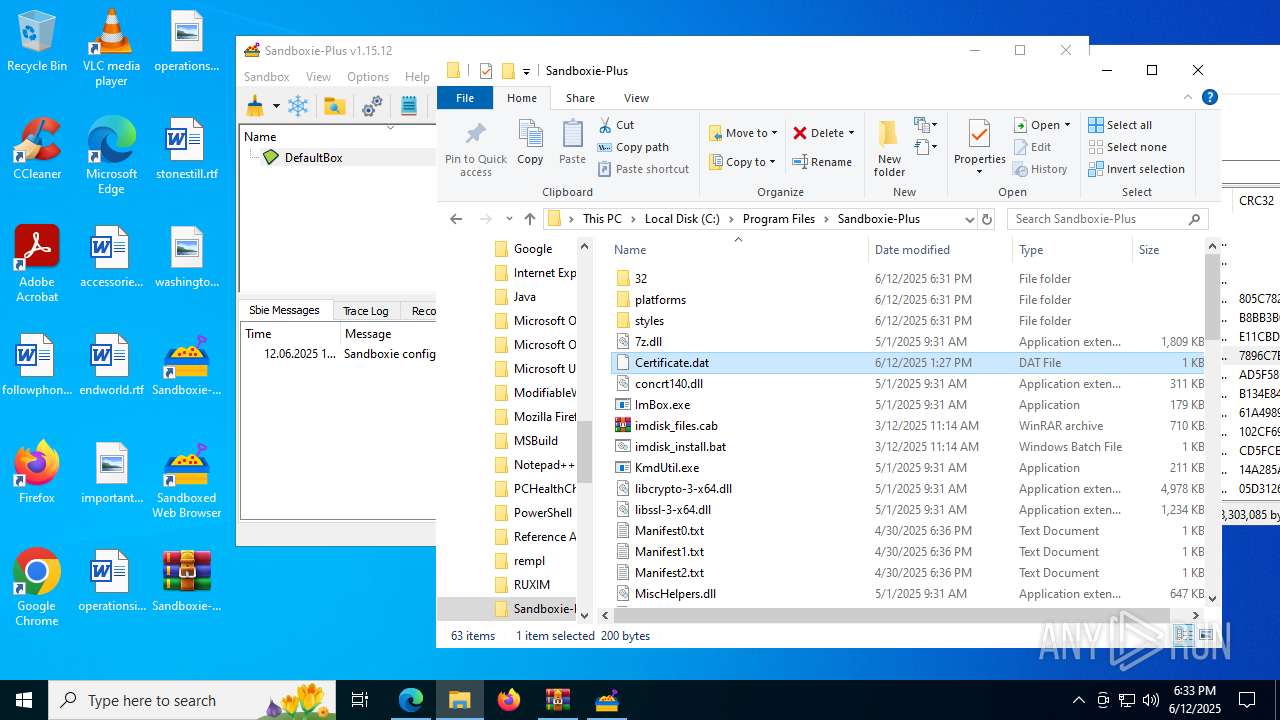Click the Back navigation arrow
Screen dimensions: 1280x720
tap(457, 219)
